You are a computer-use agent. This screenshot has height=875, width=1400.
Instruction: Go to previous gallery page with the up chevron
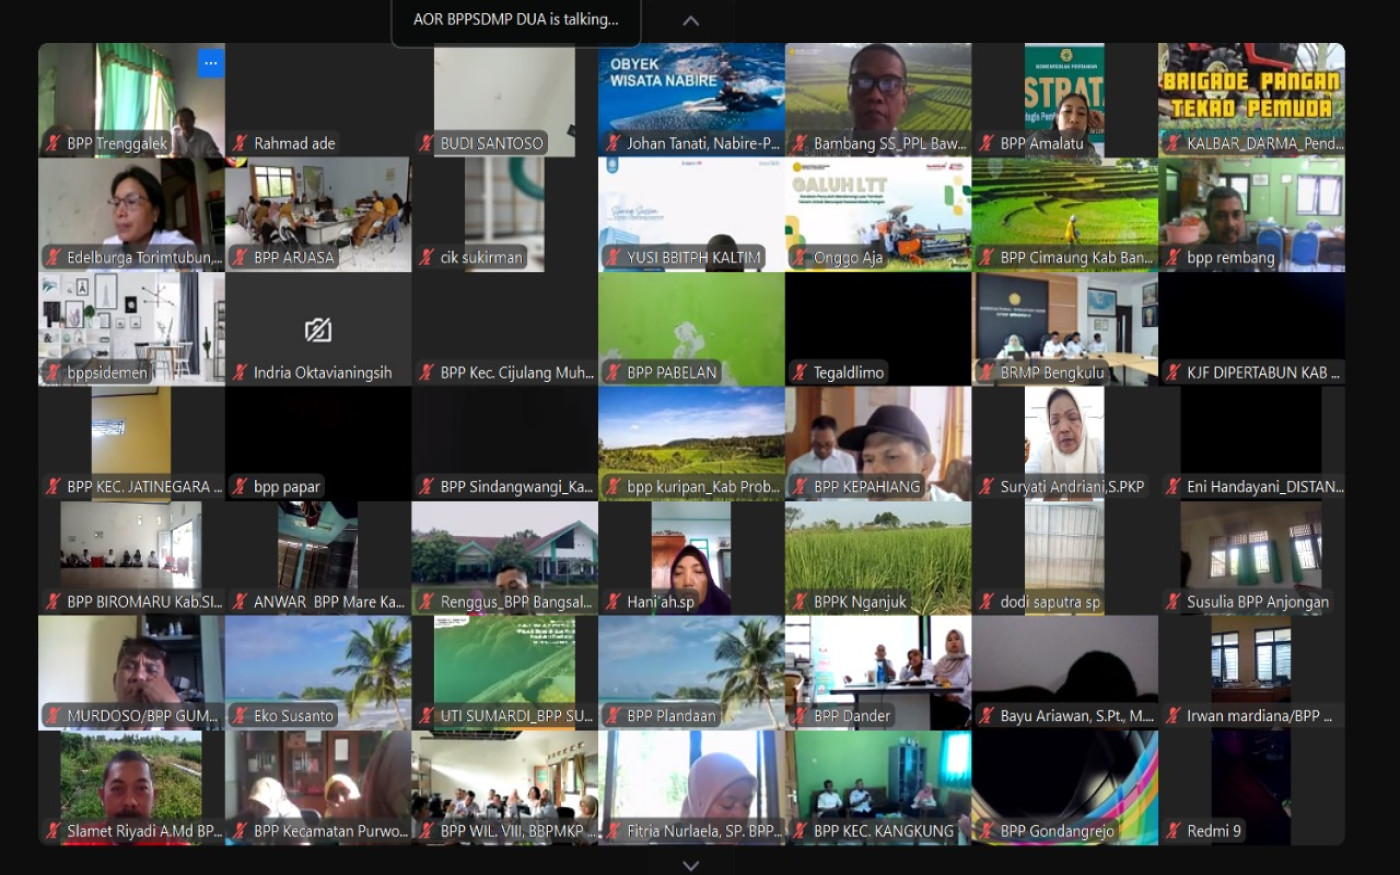[x=691, y=20]
